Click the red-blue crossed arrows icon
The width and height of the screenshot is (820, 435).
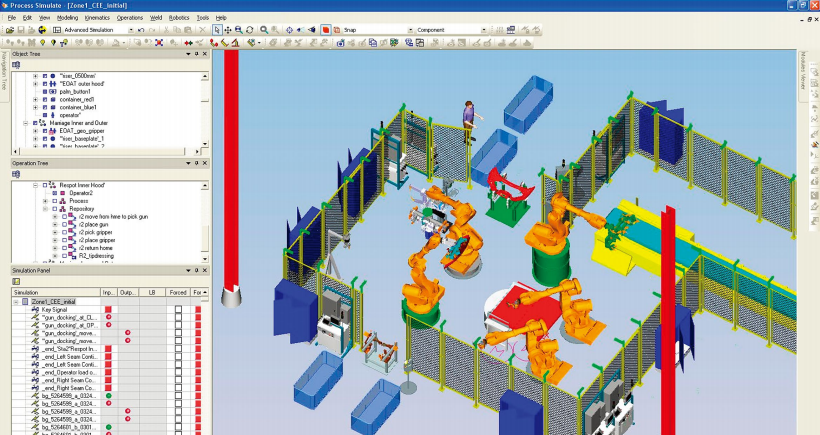pyautogui.click(x=159, y=43)
